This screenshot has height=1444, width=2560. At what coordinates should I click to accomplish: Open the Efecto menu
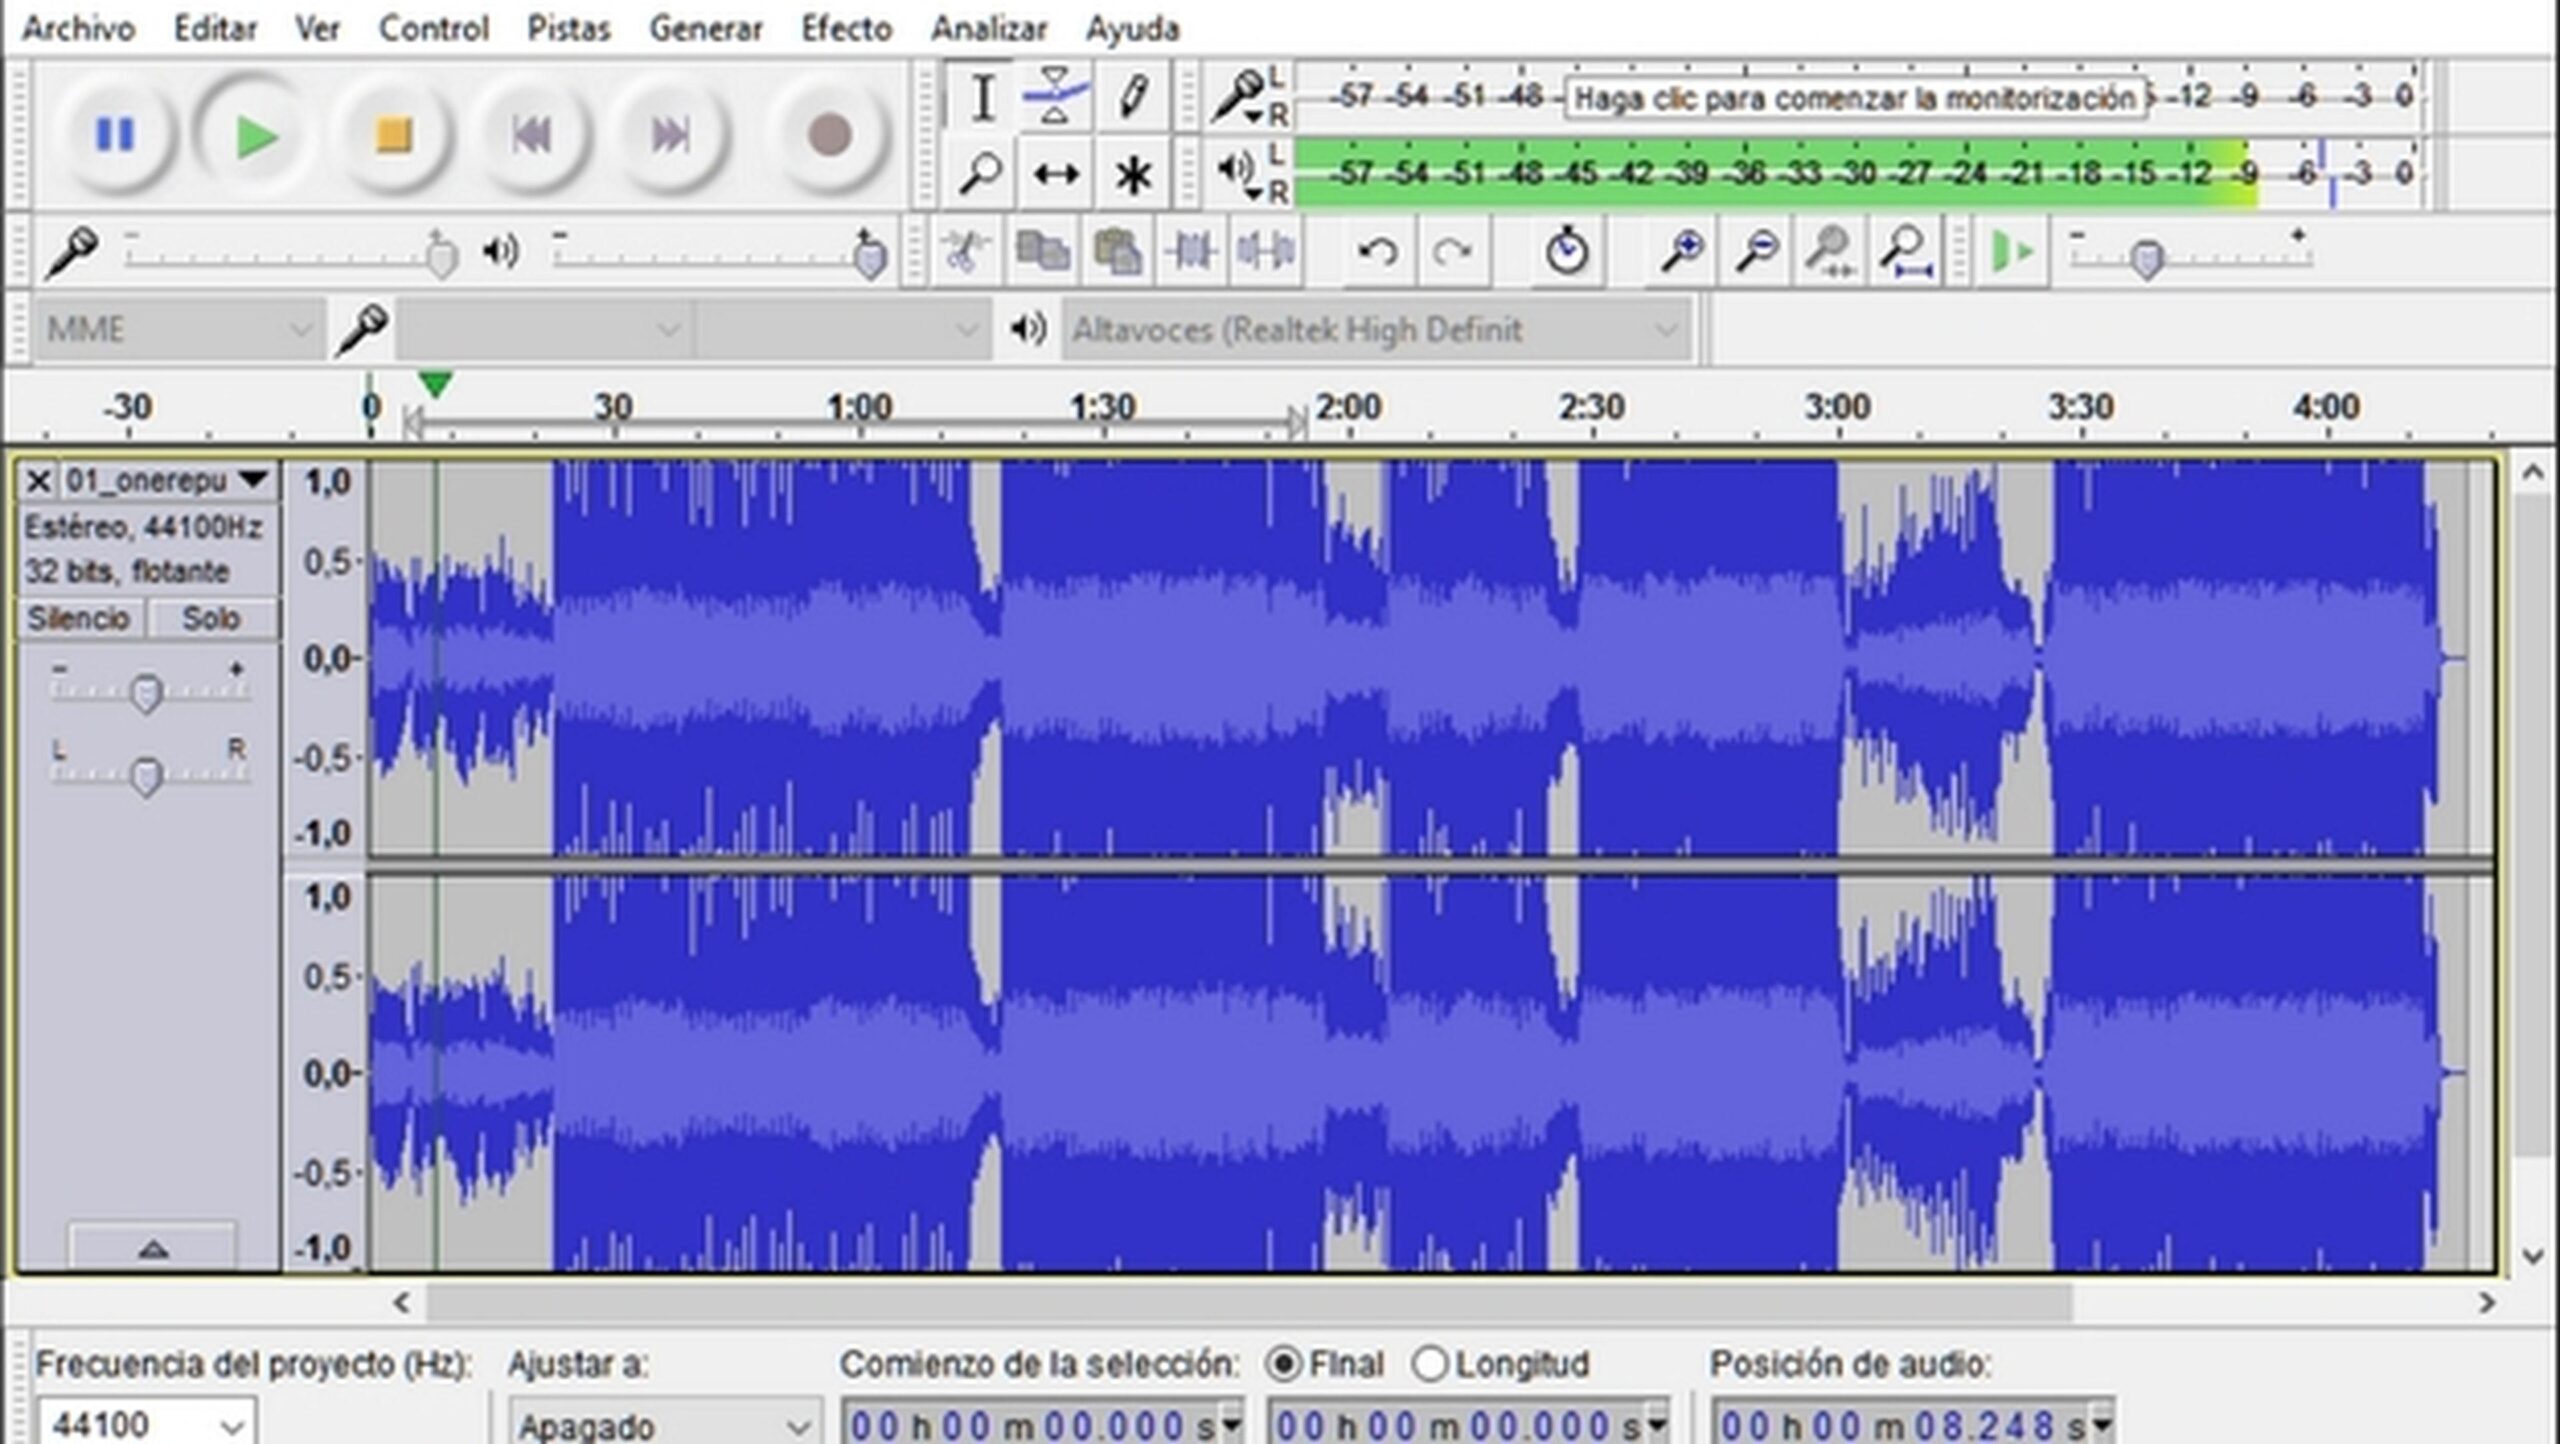pos(845,28)
